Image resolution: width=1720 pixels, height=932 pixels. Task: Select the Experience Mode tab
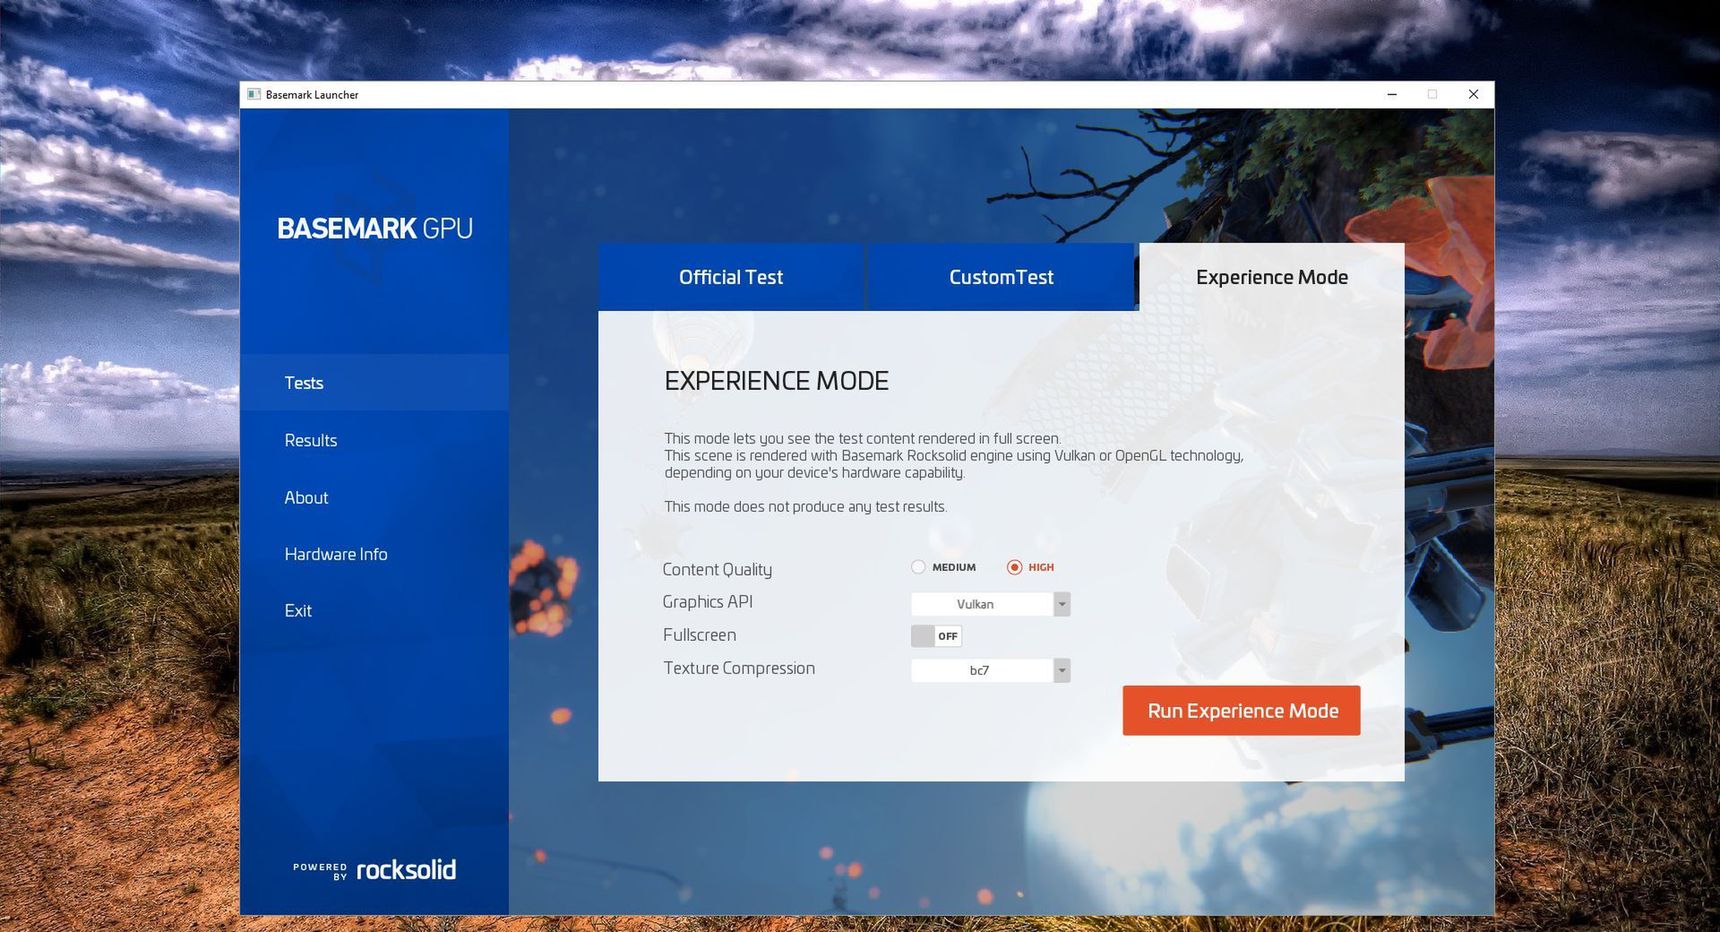tap(1271, 277)
